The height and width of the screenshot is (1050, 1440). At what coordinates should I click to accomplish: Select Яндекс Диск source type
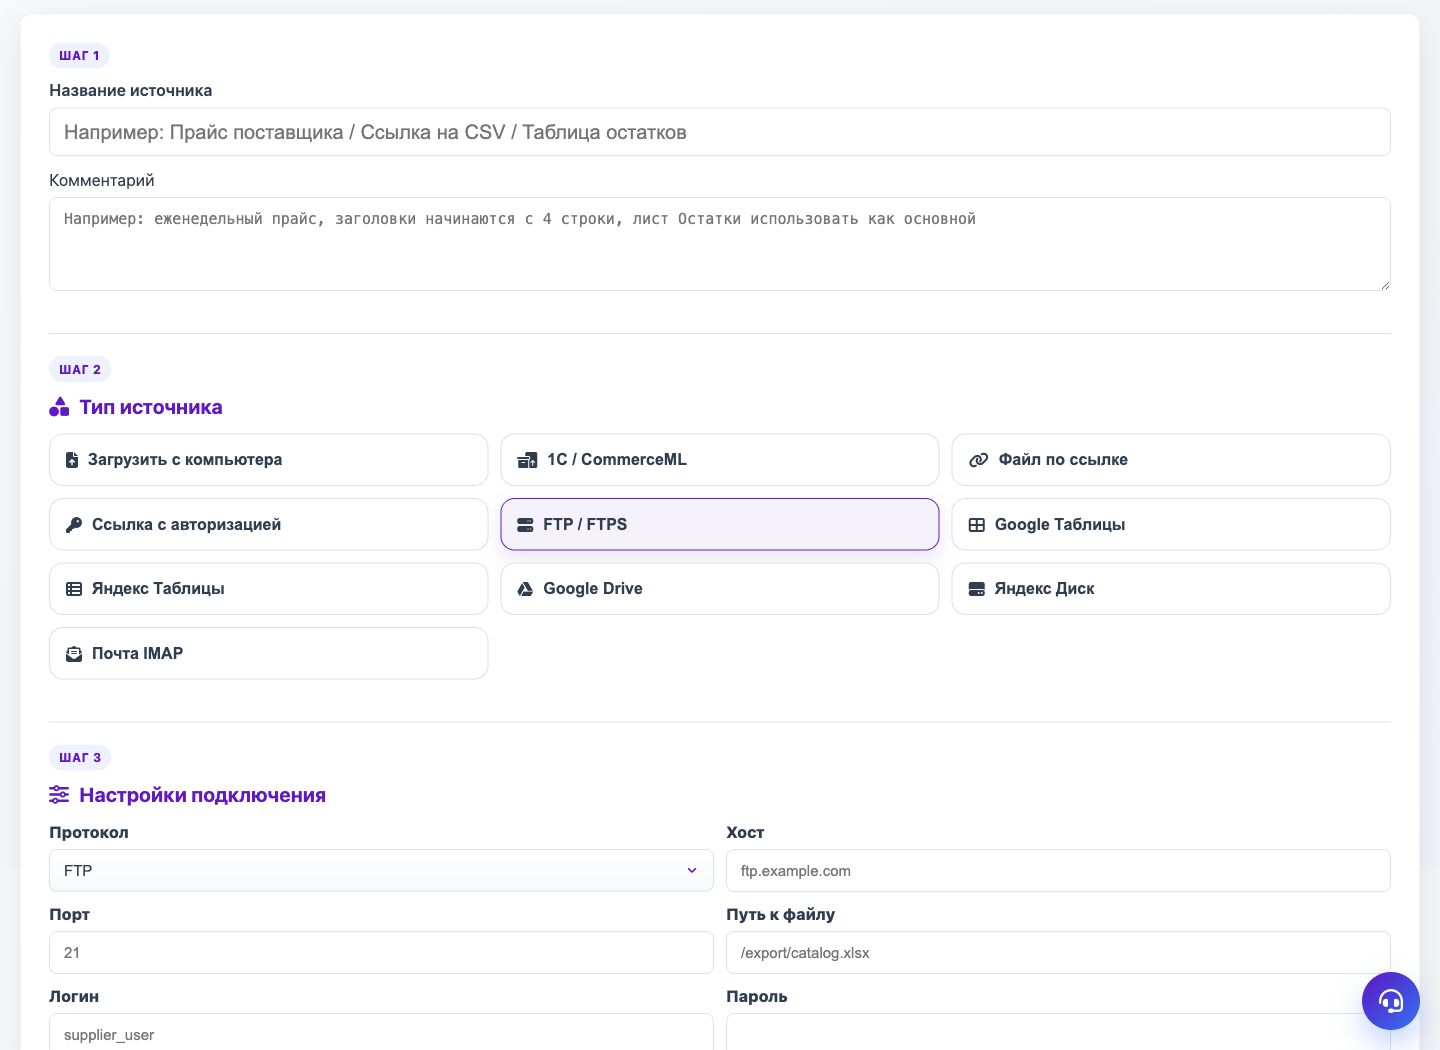1171,589
